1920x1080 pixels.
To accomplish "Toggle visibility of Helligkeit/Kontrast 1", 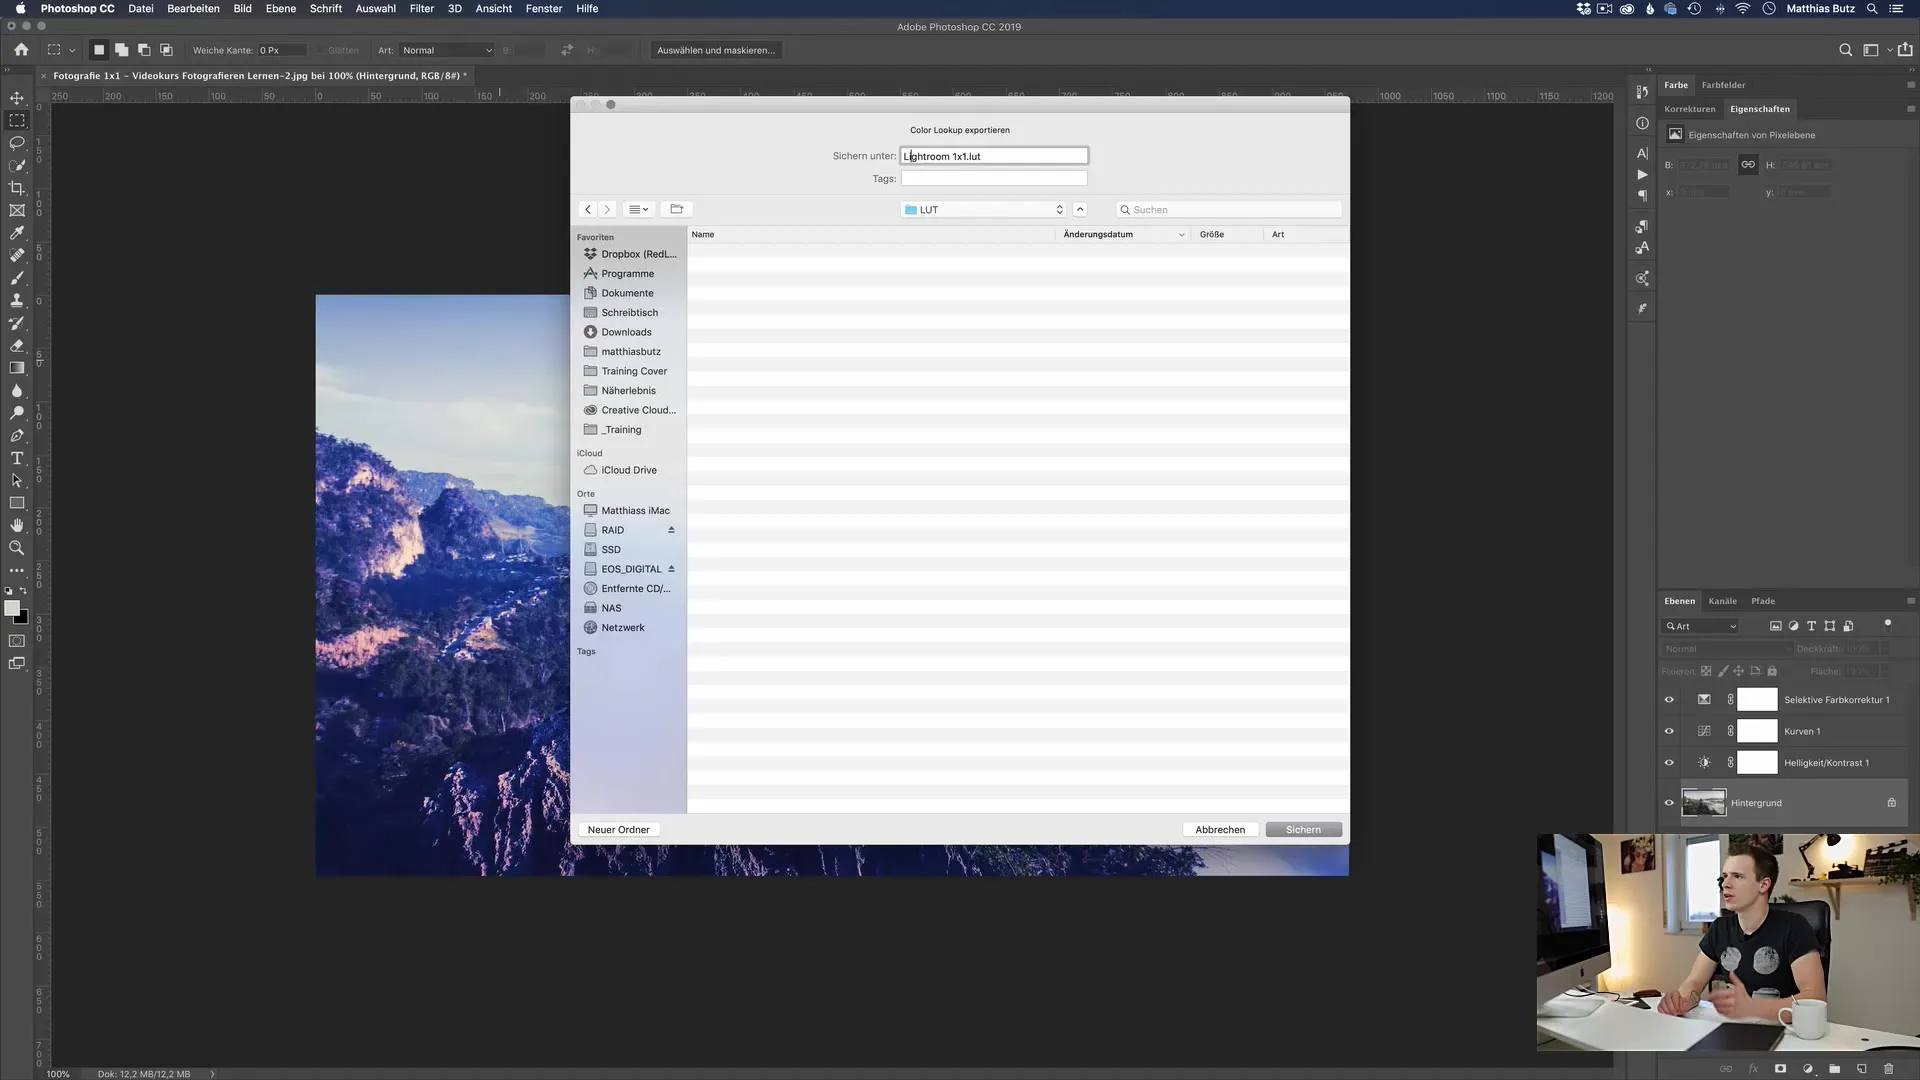I will [x=1668, y=762].
